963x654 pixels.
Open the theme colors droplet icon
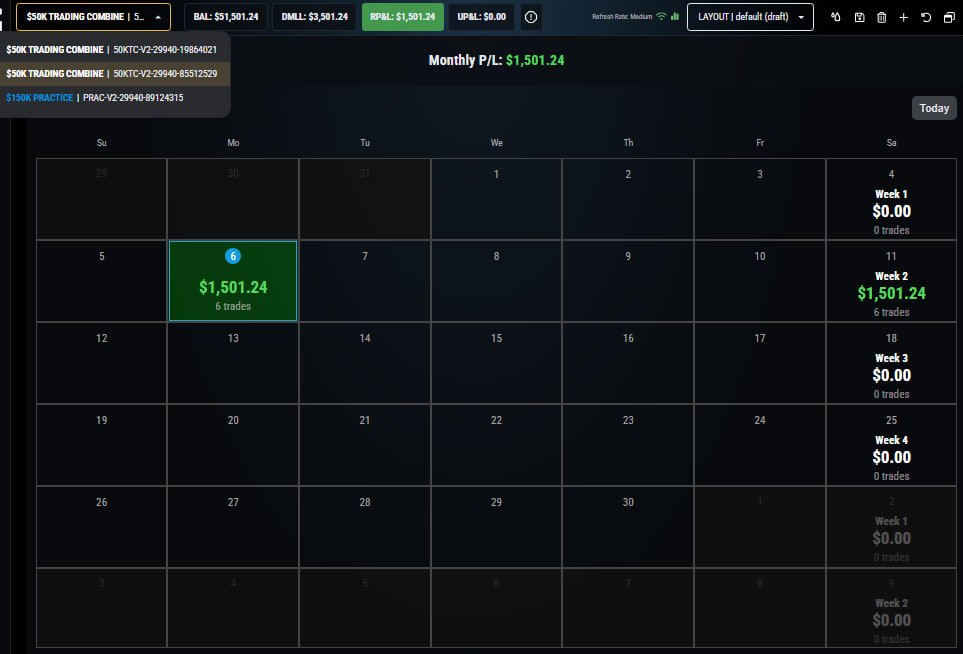coord(835,17)
